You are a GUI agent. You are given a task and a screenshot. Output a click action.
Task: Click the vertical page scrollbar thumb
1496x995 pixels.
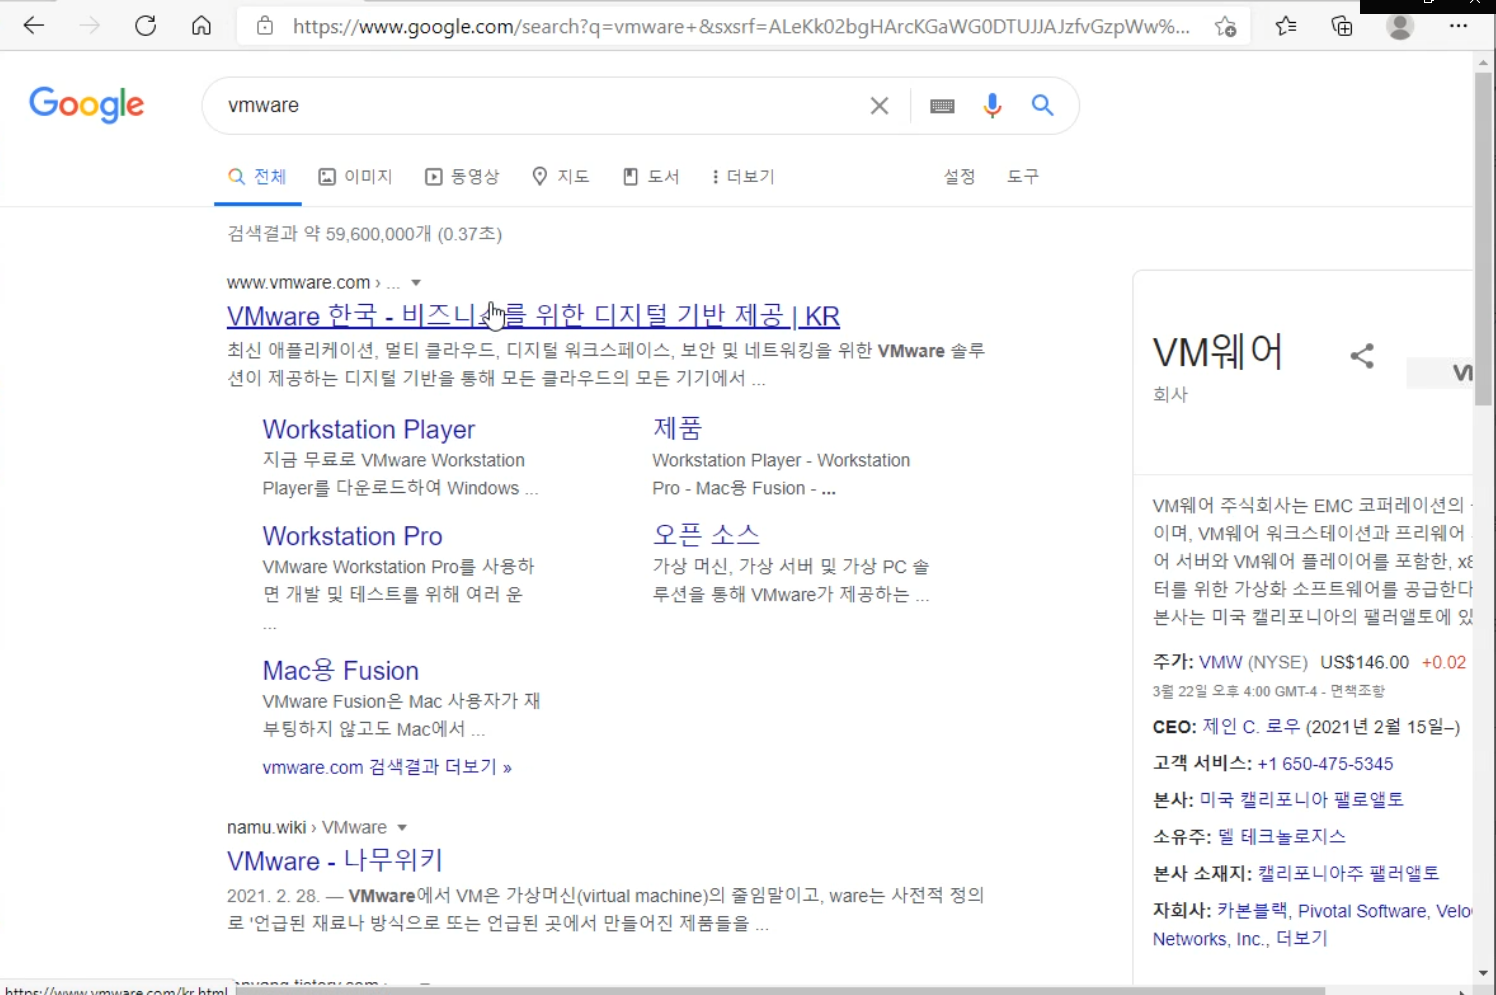(1483, 238)
